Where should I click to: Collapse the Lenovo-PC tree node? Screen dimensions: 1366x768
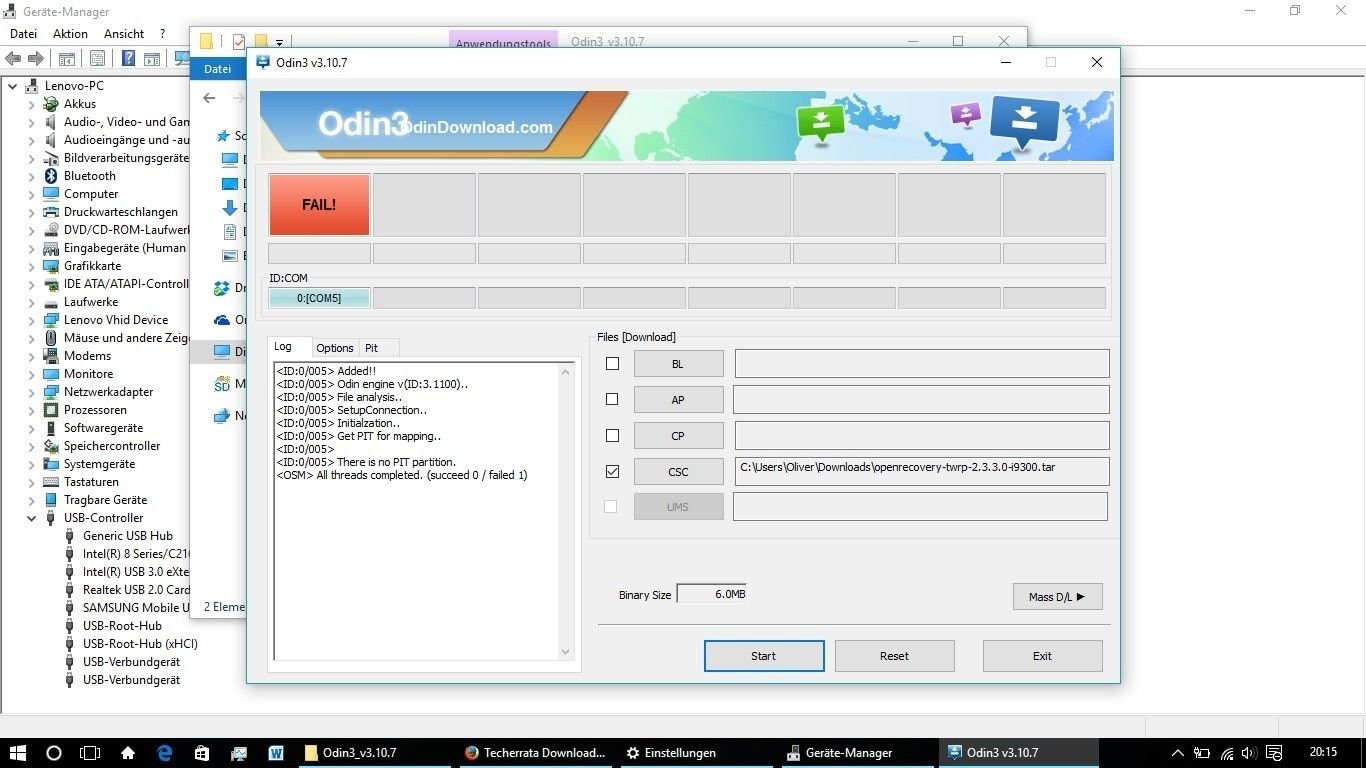tap(13, 86)
